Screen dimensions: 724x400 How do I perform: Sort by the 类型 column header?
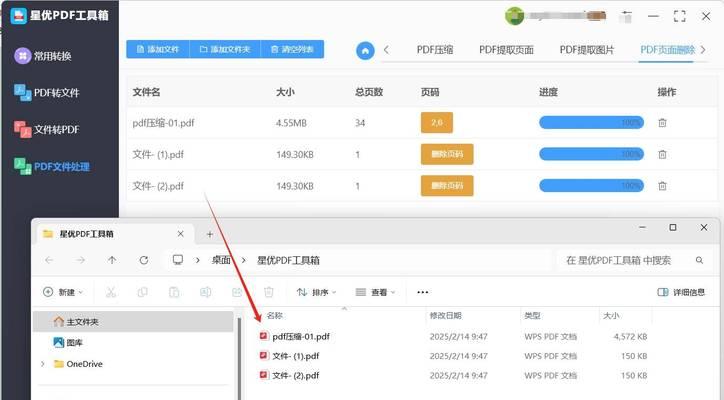532,315
